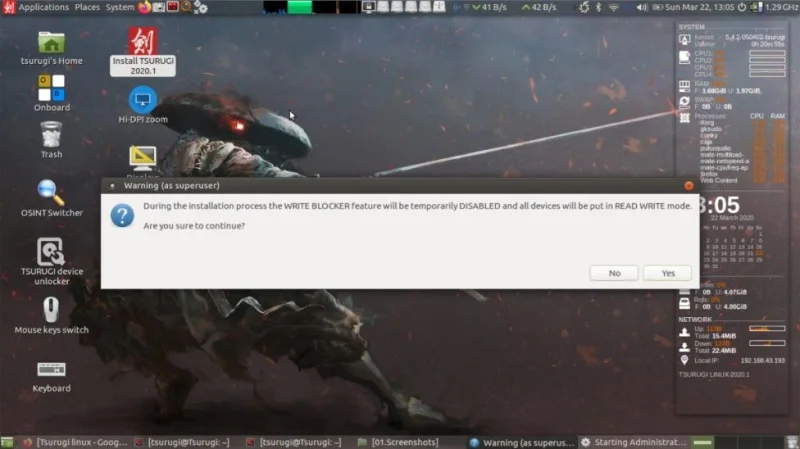Screen dimensions: 800x449
Task: Click the workspace switcher in bottom panel
Action: [x=737, y=442]
